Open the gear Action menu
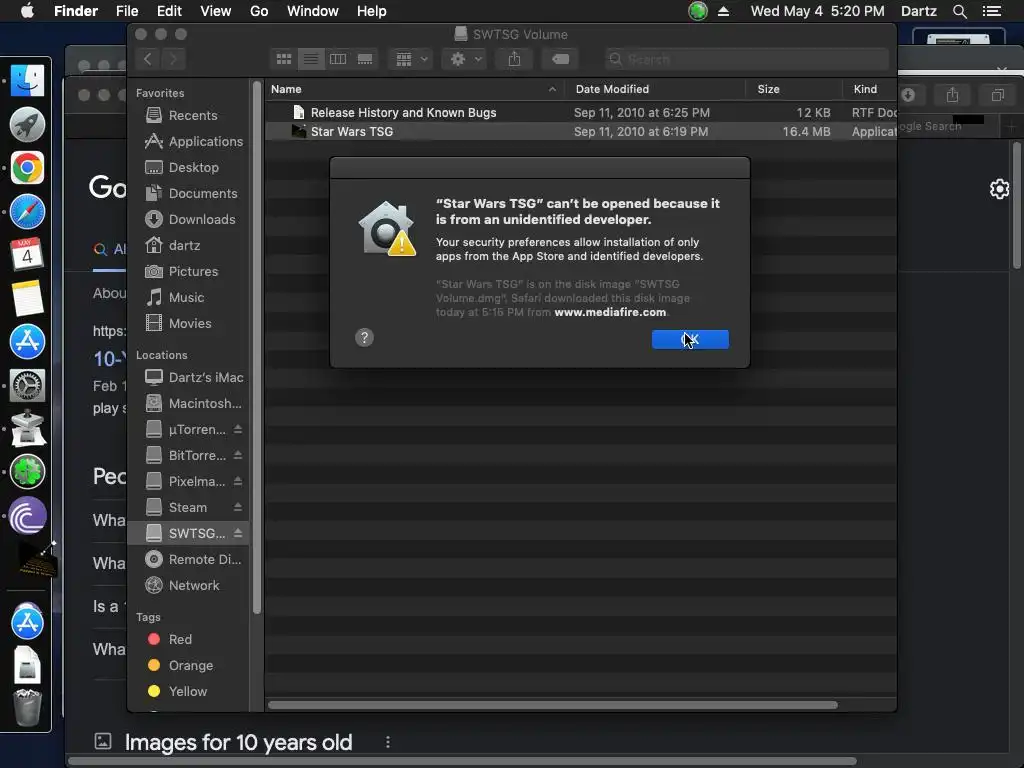The width and height of the screenshot is (1024, 768). [x=465, y=59]
